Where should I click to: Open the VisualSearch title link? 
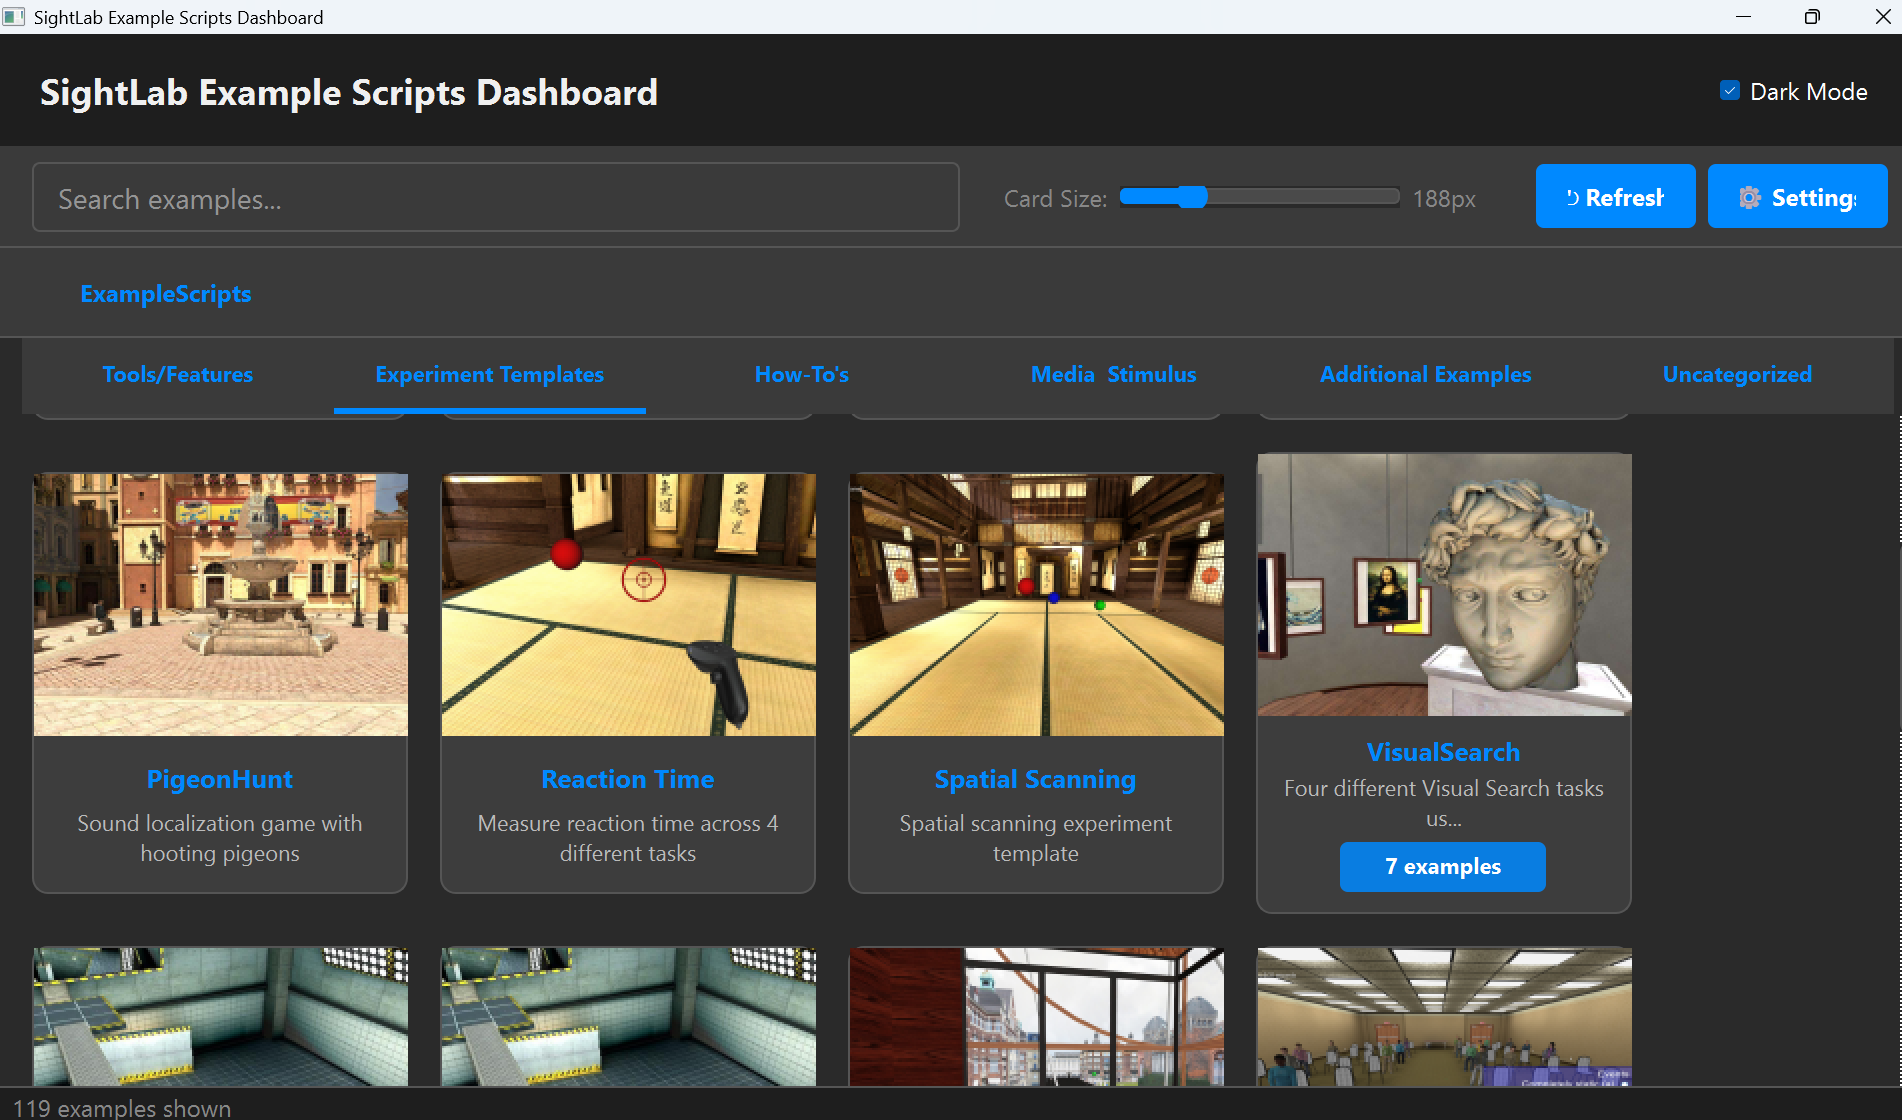pyautogui.click(x=1442, y=752)
